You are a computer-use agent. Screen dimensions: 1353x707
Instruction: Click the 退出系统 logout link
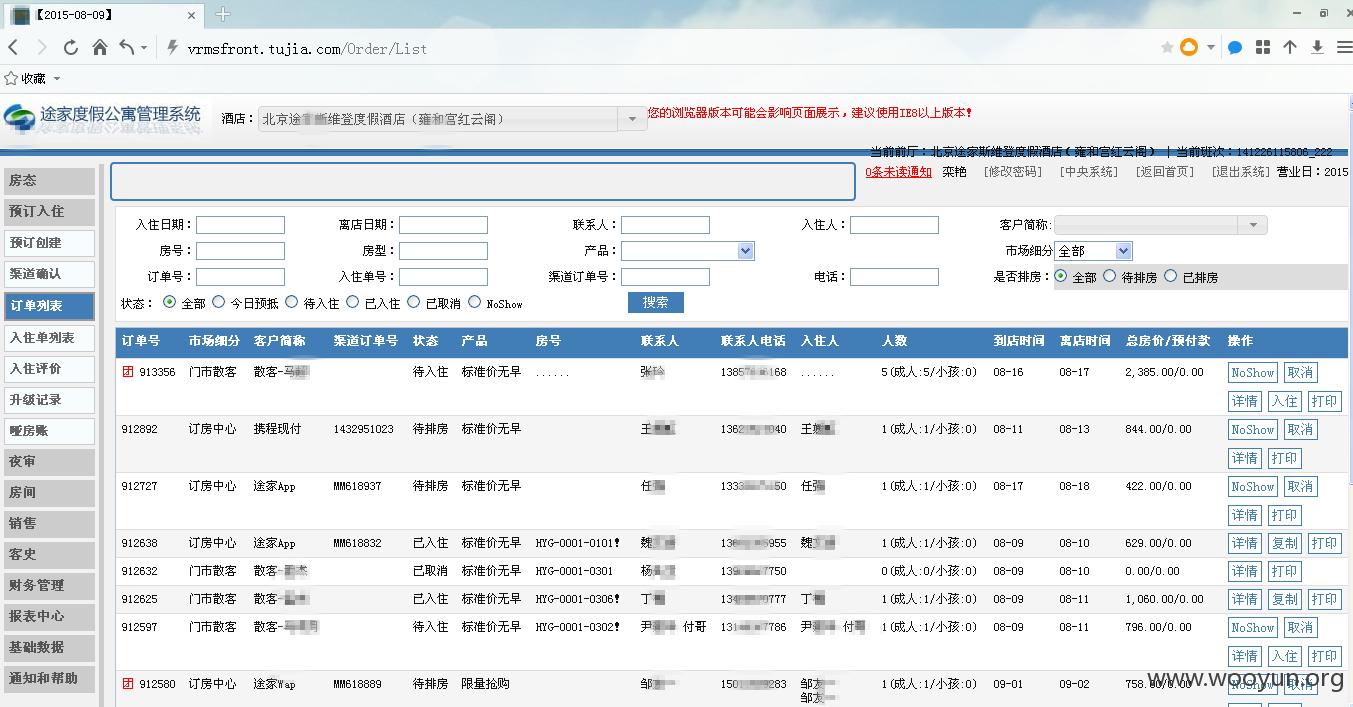coord(1240,172)
